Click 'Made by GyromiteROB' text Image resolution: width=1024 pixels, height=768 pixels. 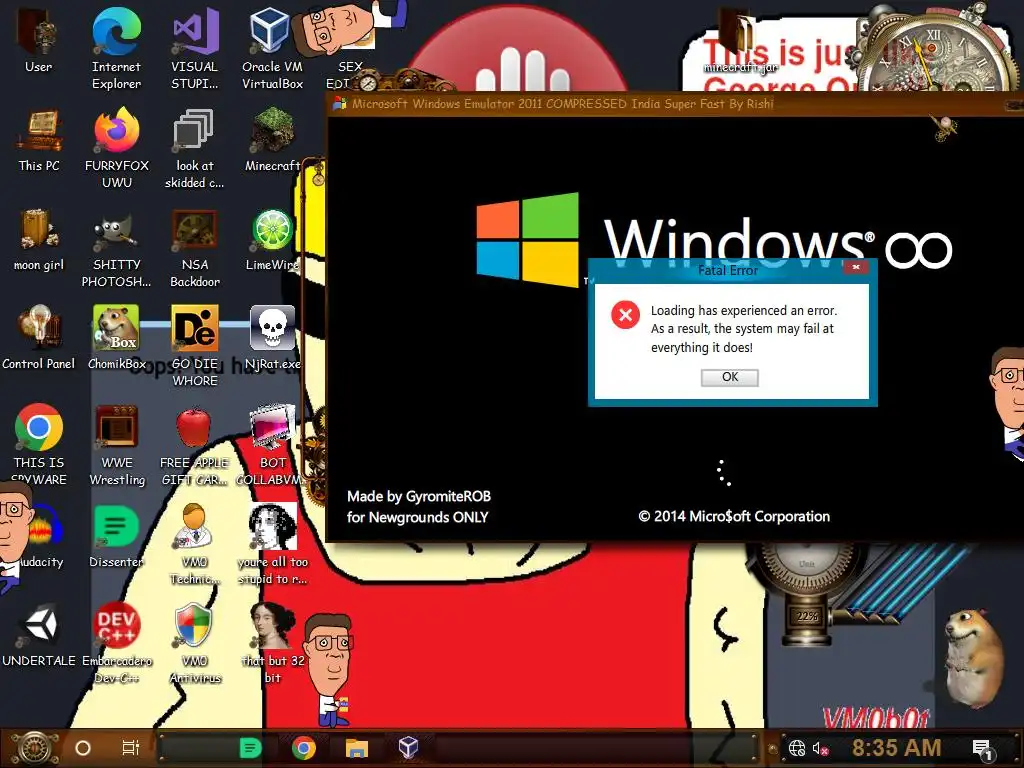[419, 496]
